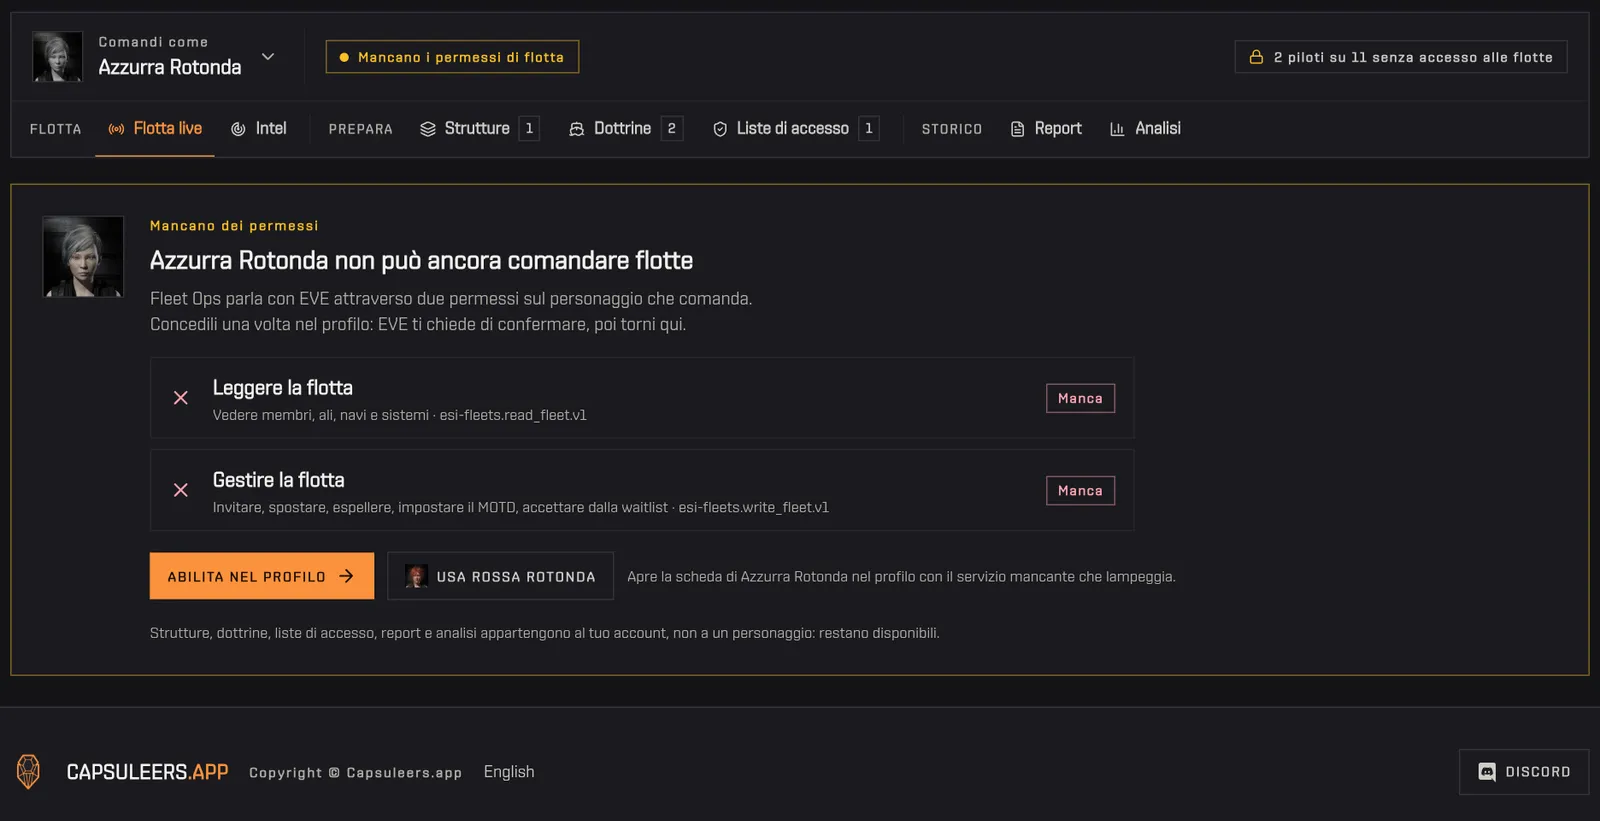This screenshot has width=1600, height=821.
Task: Click the esi-fleets.read_fleet.v1 scope text
Action: 513,415
